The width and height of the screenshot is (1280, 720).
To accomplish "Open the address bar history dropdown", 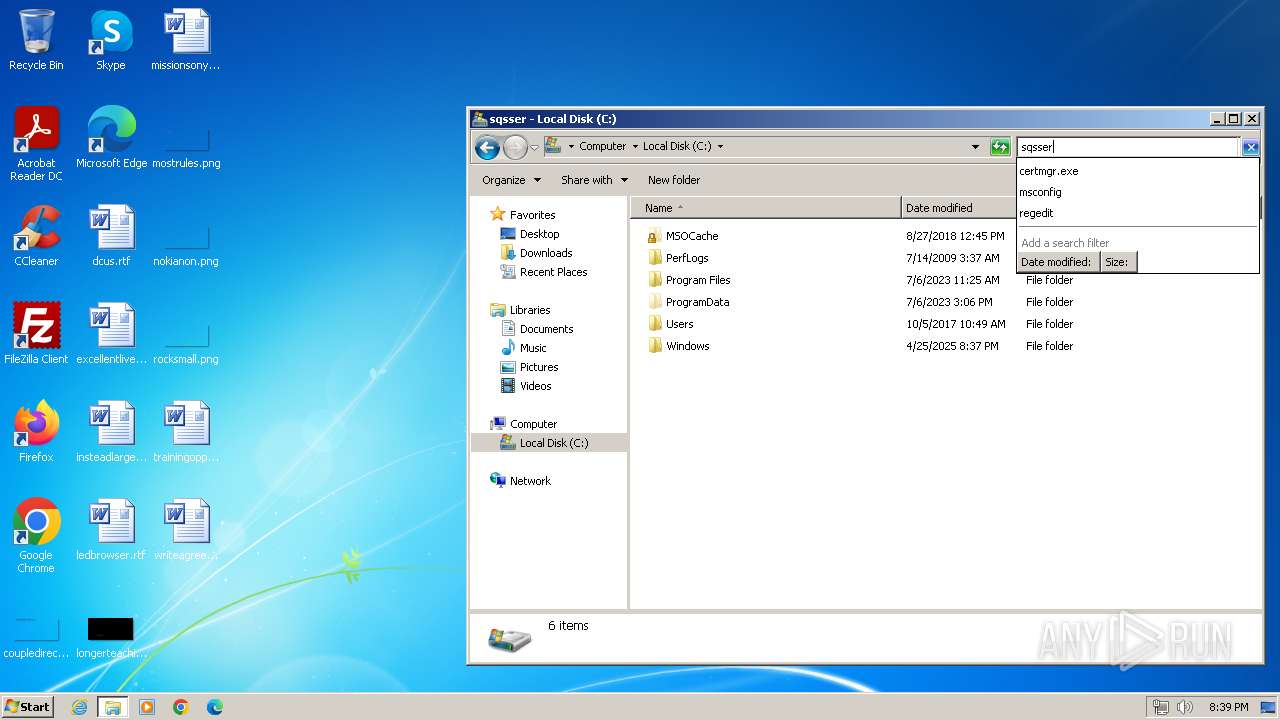I will 975,147.
